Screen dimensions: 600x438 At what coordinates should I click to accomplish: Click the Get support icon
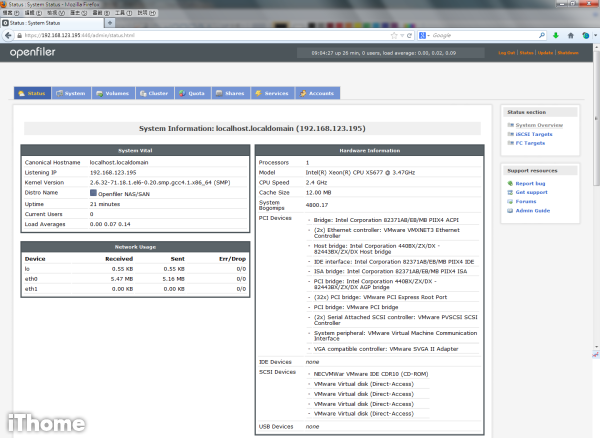click(511, 192)
